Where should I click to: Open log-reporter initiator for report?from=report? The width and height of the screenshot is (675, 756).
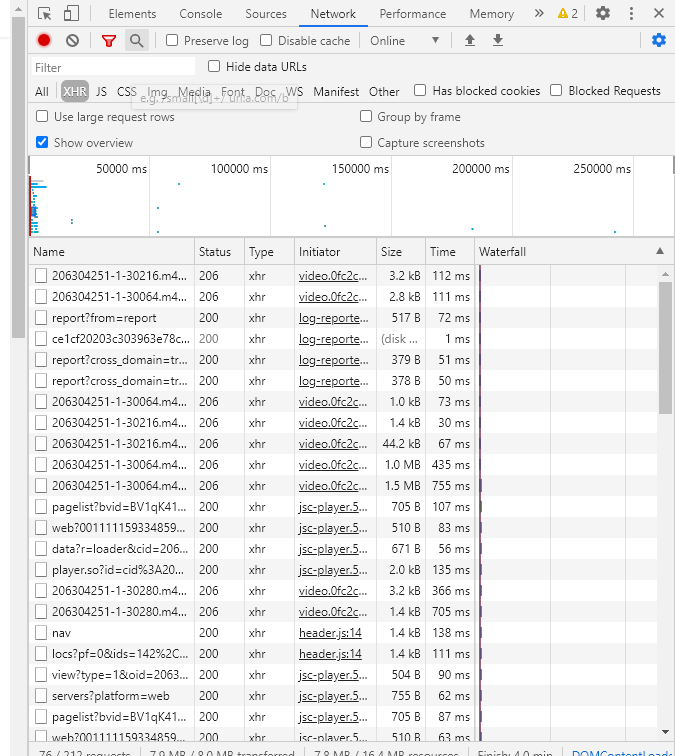pyautogui.click(x=334, y=318)
